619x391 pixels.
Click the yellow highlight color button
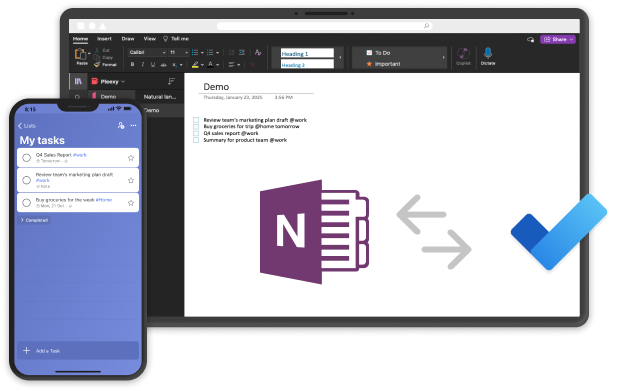195,65
